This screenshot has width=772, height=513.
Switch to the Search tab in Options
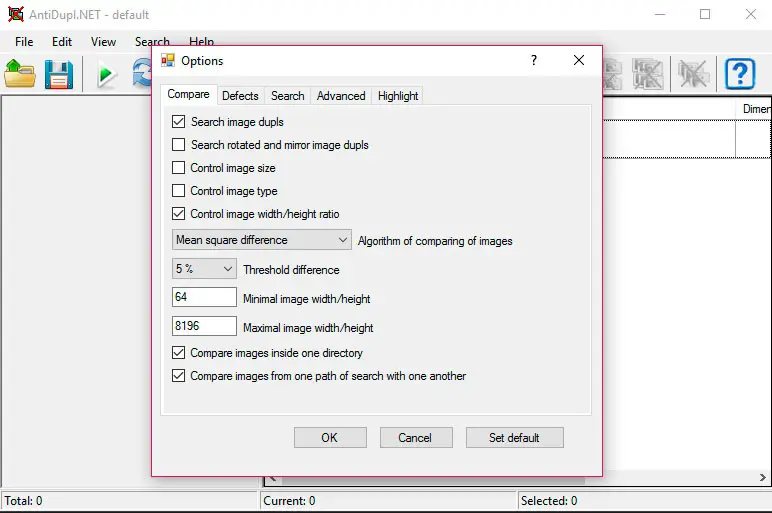[x=288, y=96]
